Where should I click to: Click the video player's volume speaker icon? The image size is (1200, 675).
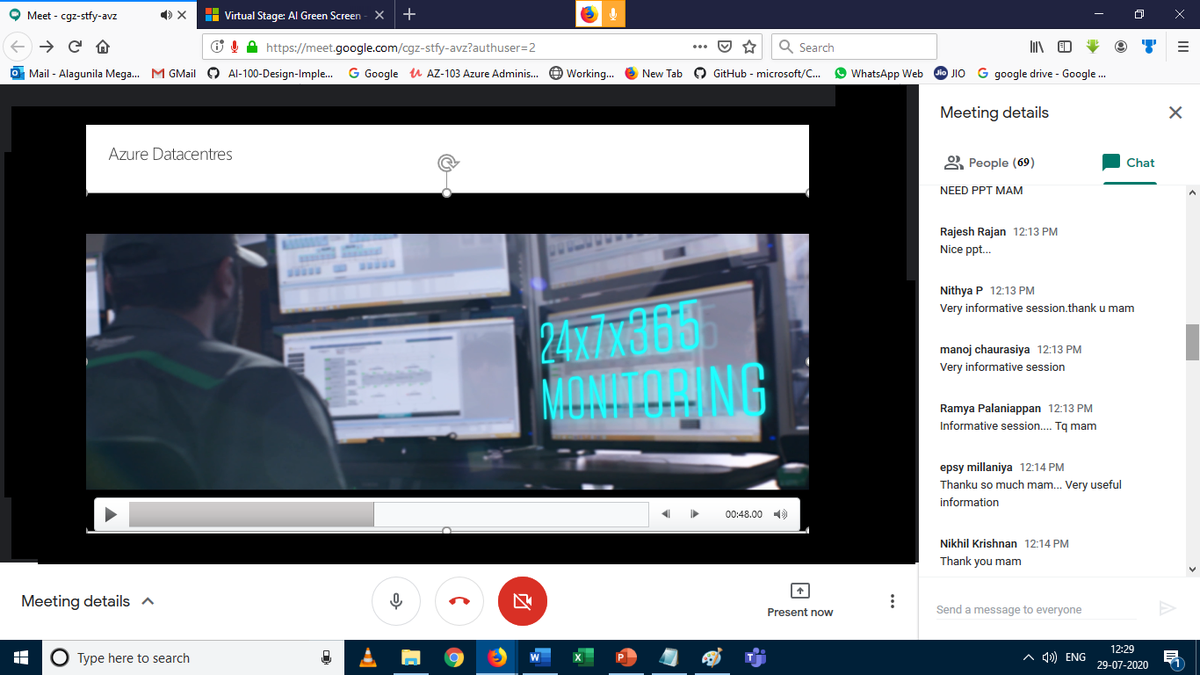coord(781,514)
